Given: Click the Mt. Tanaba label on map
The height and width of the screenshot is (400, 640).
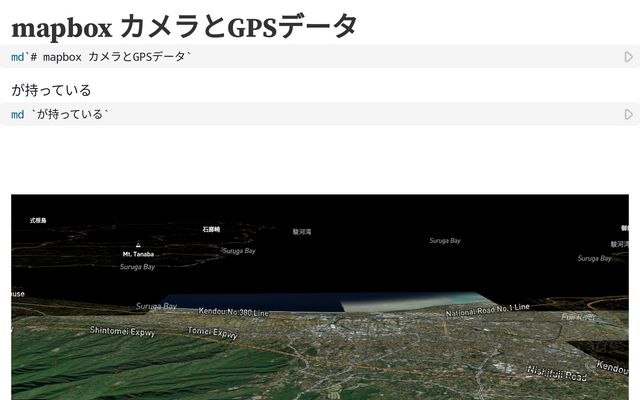Looking at the screenshot, I should pyautogui.click(x=138, y=254).
